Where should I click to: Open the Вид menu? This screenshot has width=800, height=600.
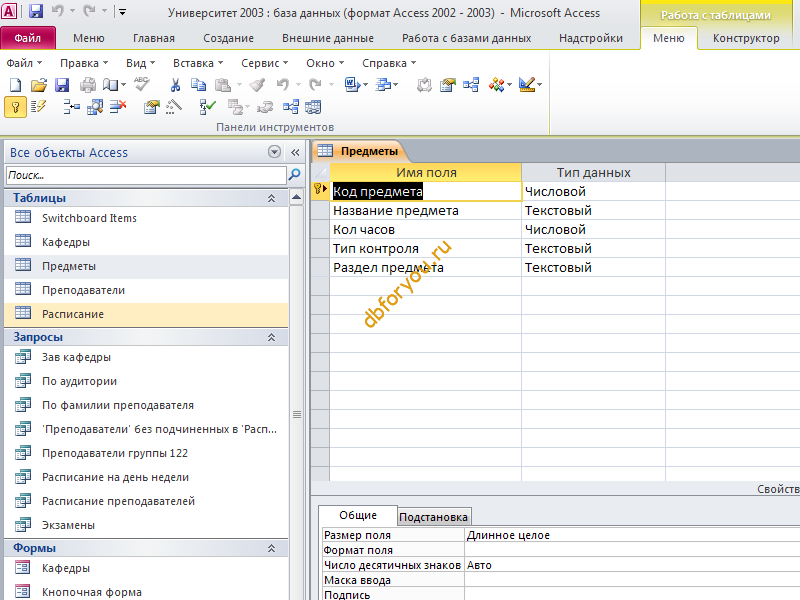point(140,63)
